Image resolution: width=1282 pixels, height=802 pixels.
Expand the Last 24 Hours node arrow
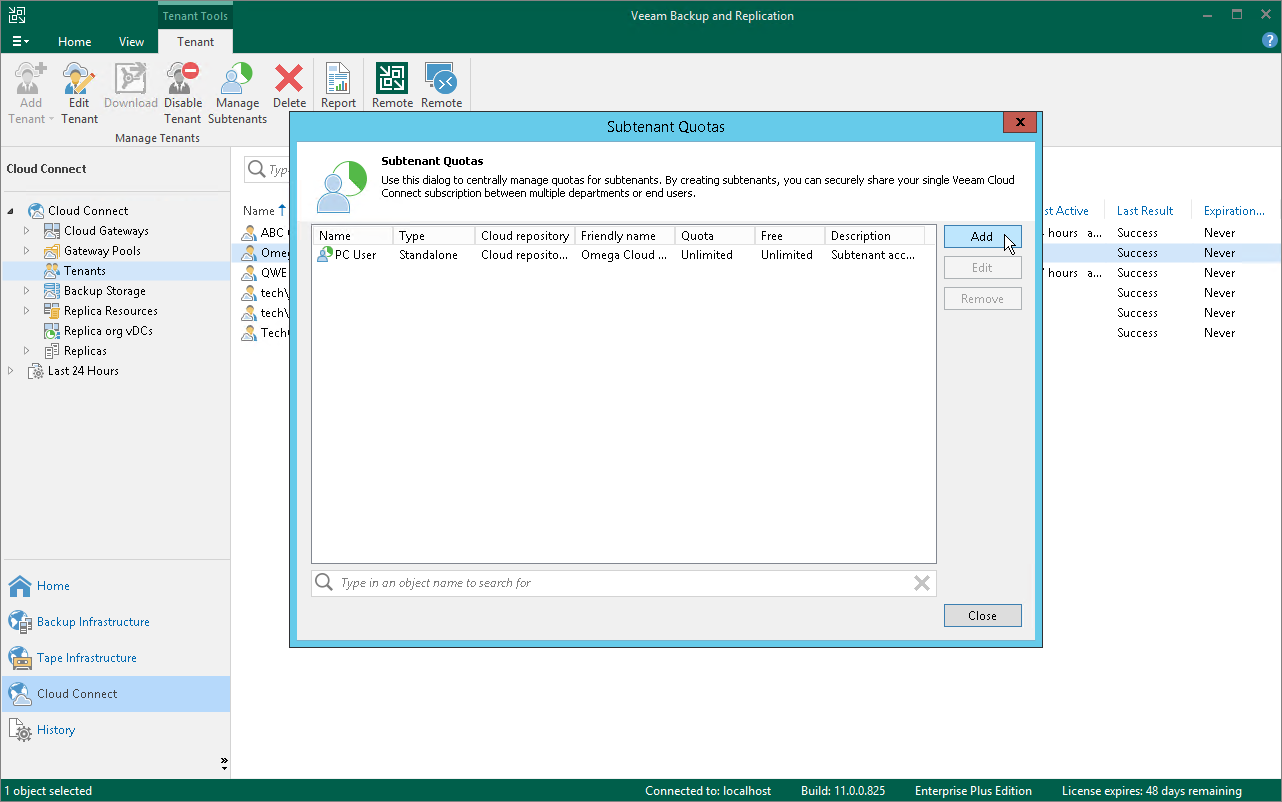click(12, 371)
